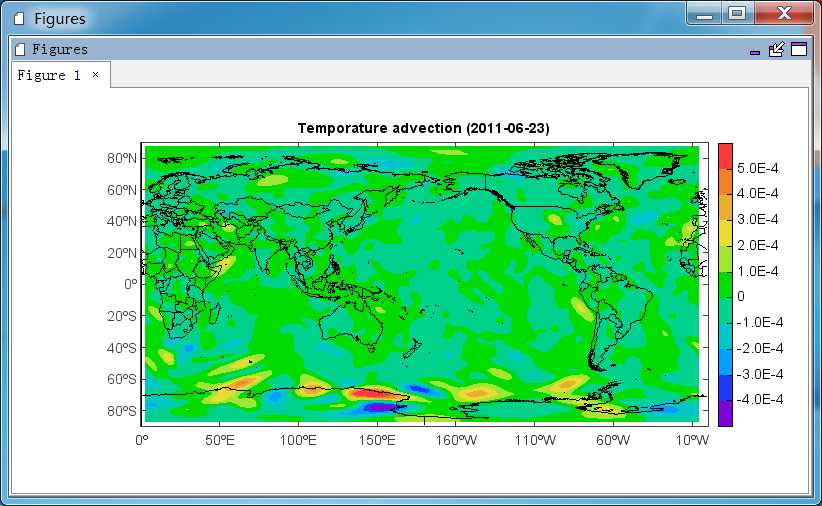822x506 pixels.
Task: Click the outer Figures window title icon
Action: tap(19, 19)
